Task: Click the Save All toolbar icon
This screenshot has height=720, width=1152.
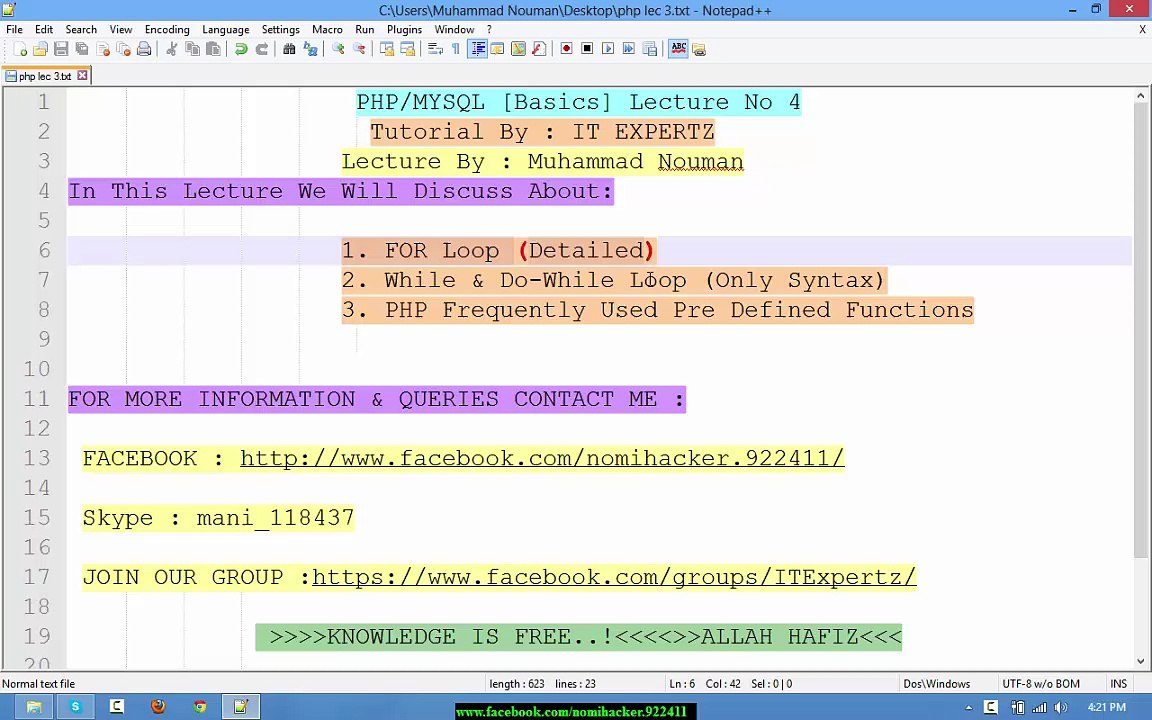Action: (x=82, y=49)
